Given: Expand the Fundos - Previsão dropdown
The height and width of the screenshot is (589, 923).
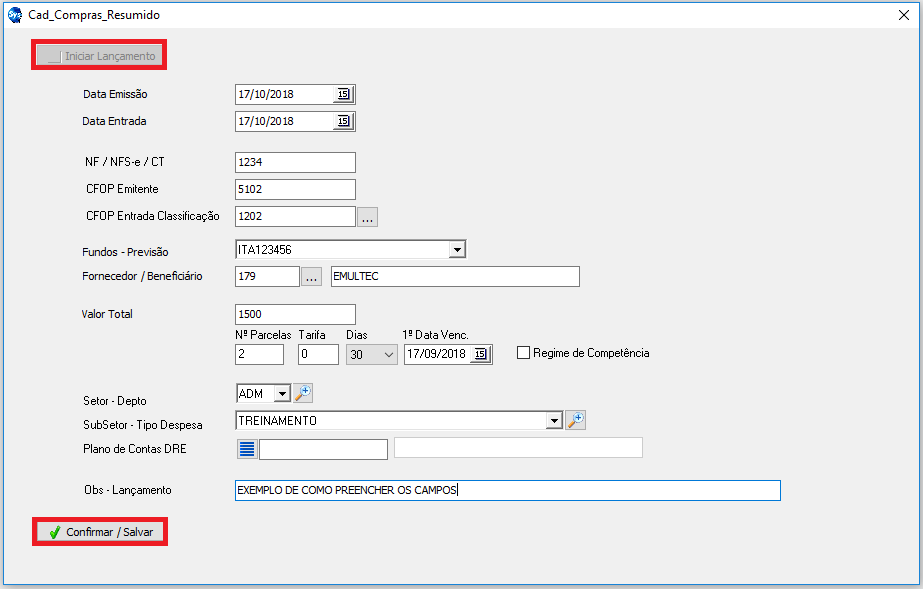Looking at the screenshot, I should click(457, 250).
